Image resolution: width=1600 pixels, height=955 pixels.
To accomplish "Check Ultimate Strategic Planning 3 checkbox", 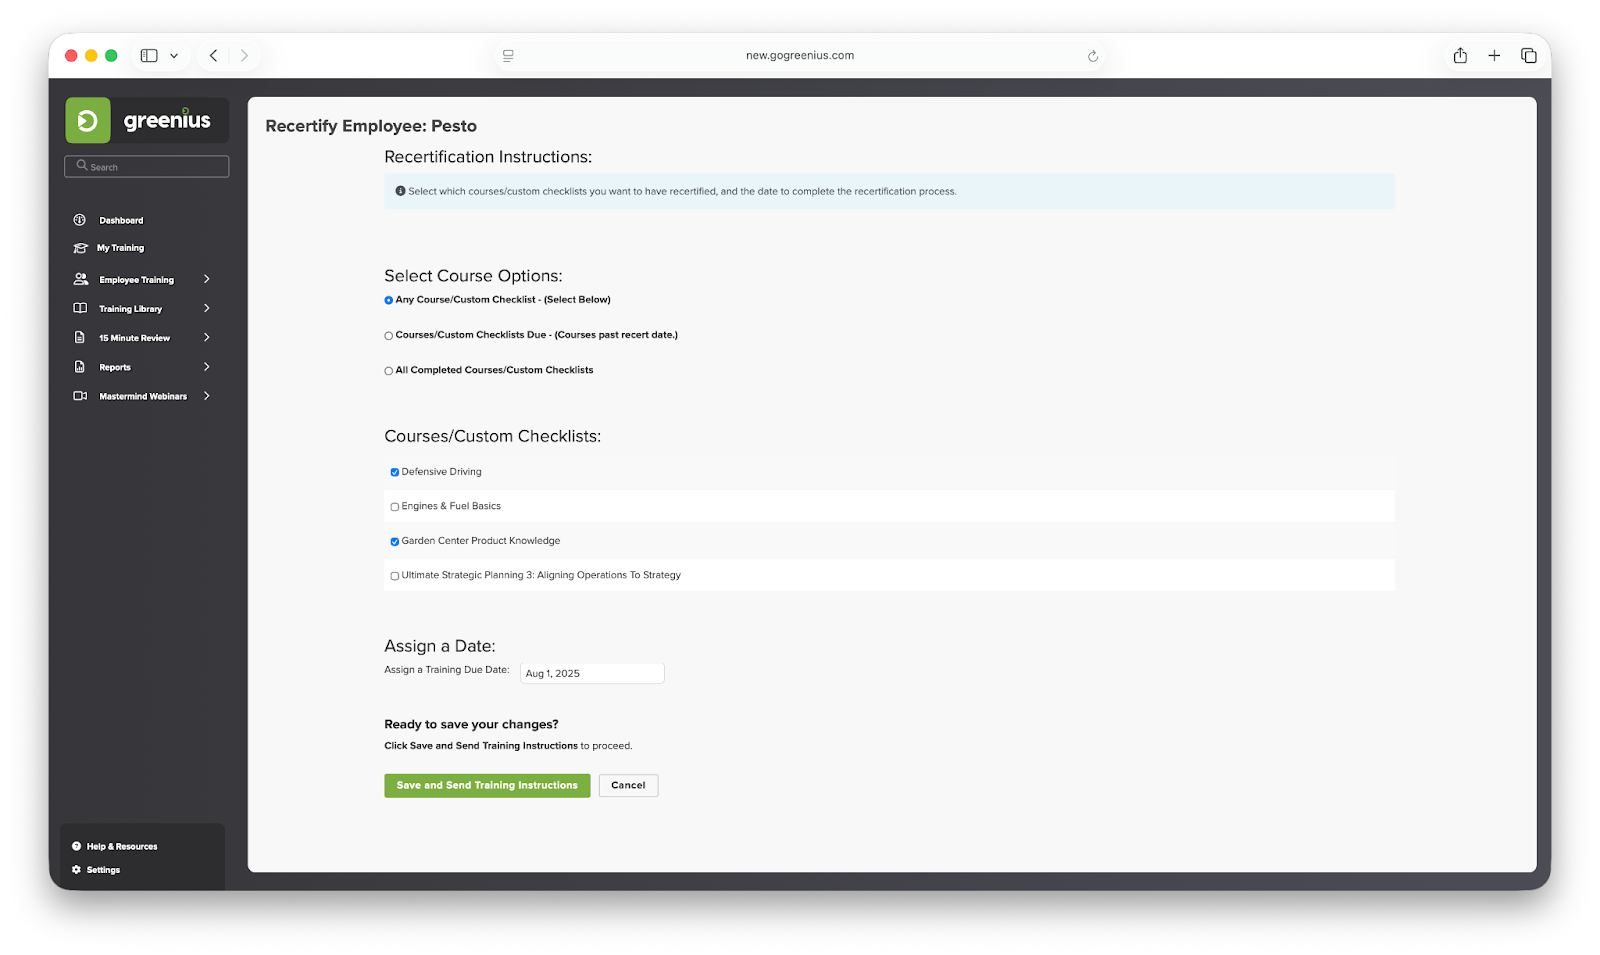I will [x=395, y=576].
